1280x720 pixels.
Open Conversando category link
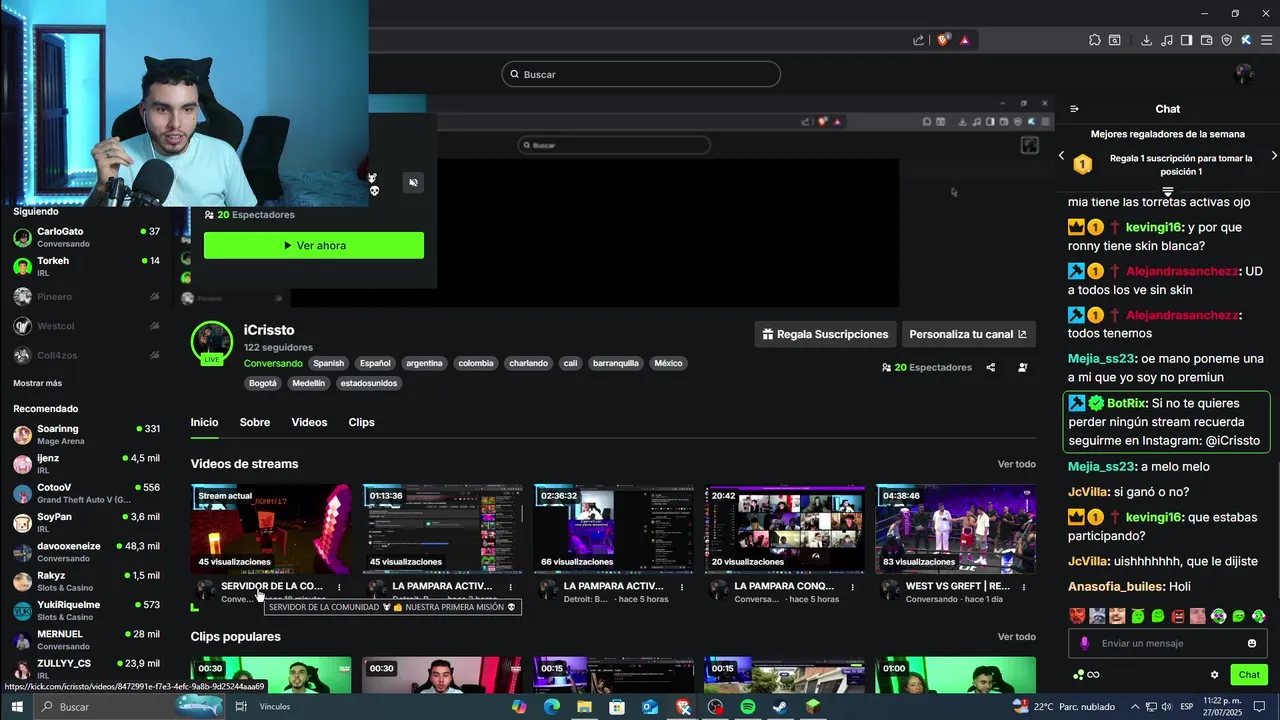pyautogui.click(x=273, y=363)
